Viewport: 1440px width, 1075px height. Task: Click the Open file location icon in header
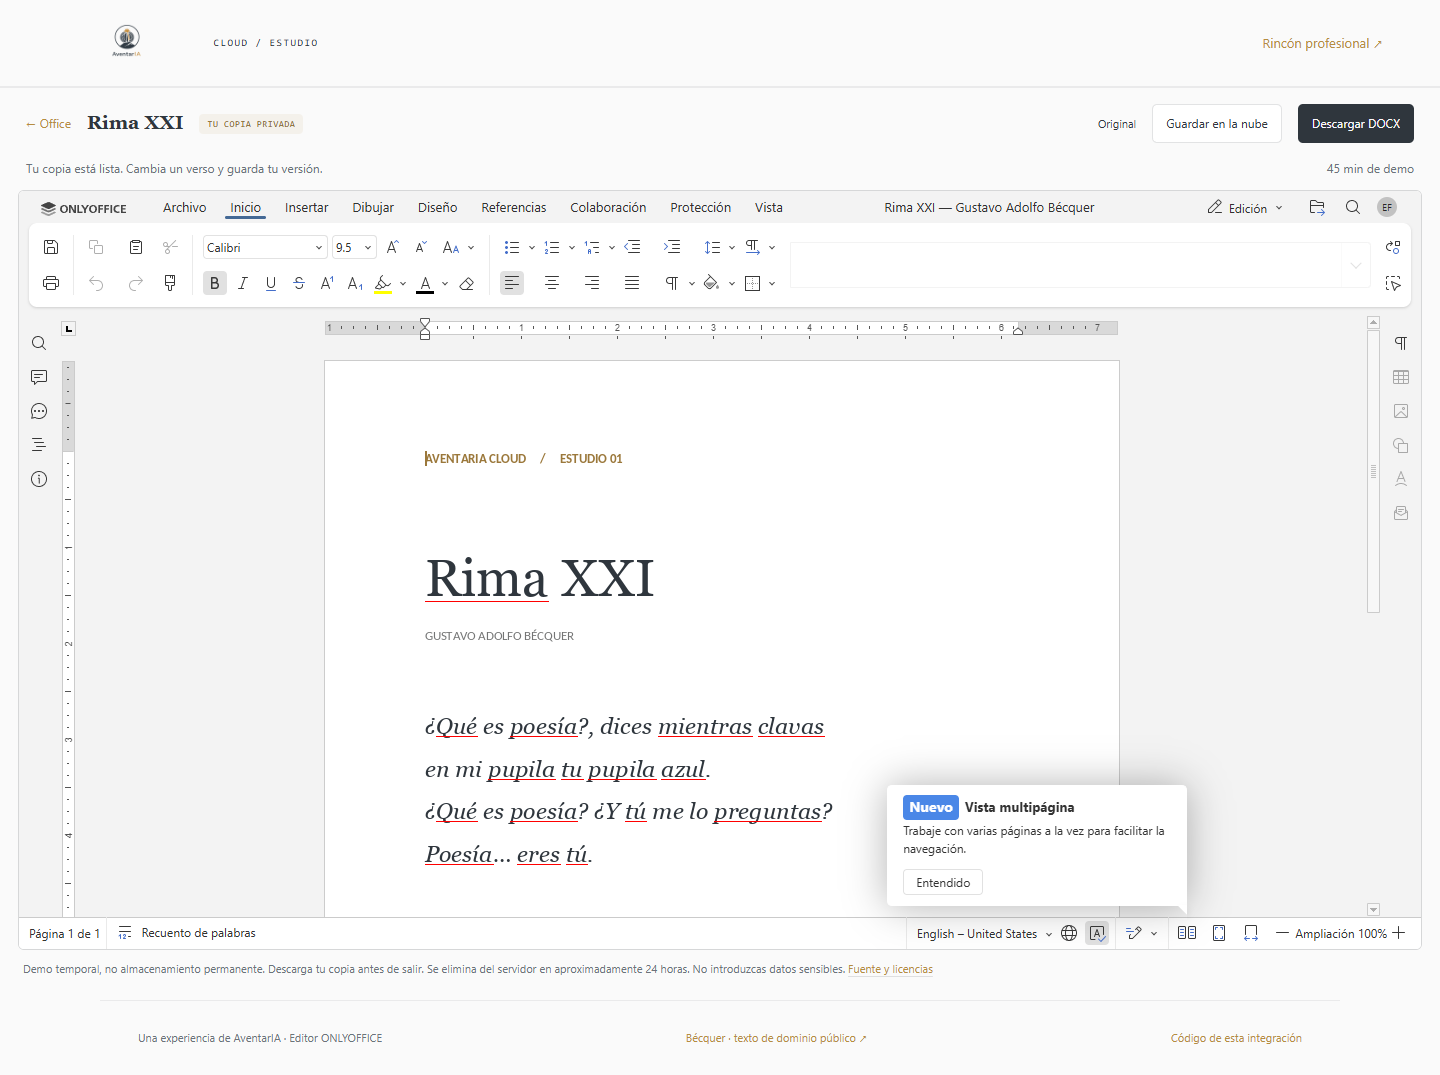pyautogui.click(x=1317, y=207)
